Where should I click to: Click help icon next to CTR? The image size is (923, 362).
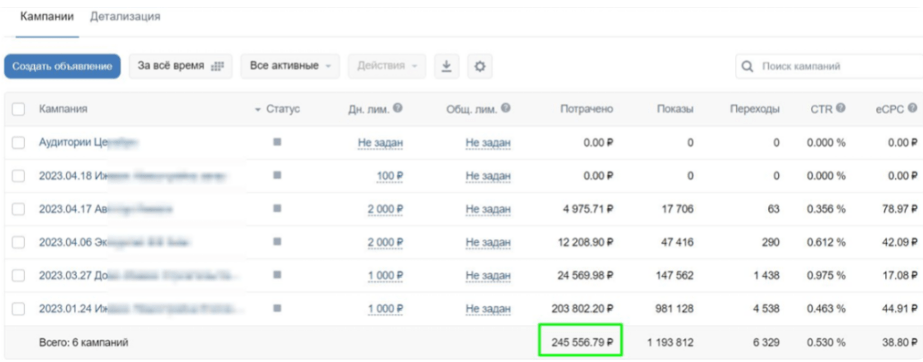pyautogui.click(x=841, y=108)
